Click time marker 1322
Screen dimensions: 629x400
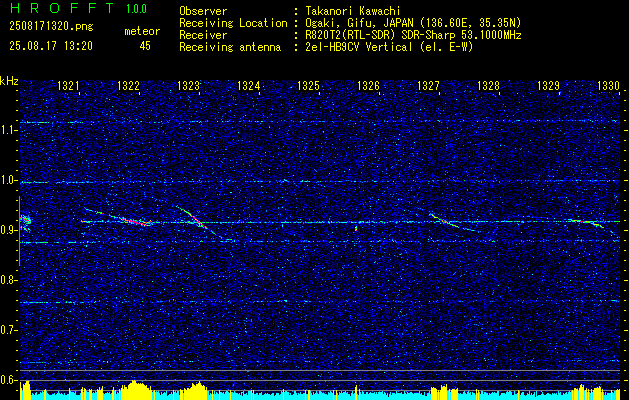click(128, 85)
